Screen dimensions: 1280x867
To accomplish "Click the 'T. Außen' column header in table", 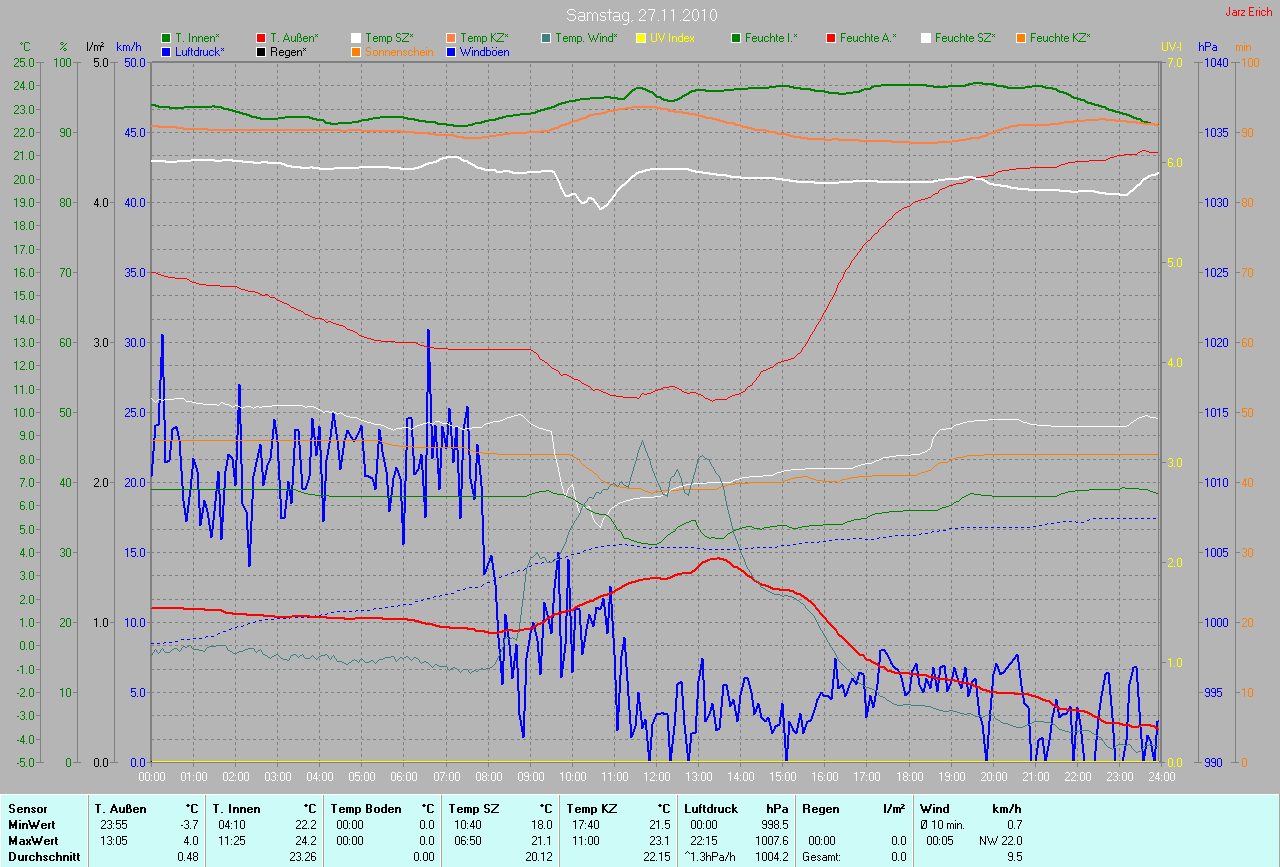I will click(121, 809).
